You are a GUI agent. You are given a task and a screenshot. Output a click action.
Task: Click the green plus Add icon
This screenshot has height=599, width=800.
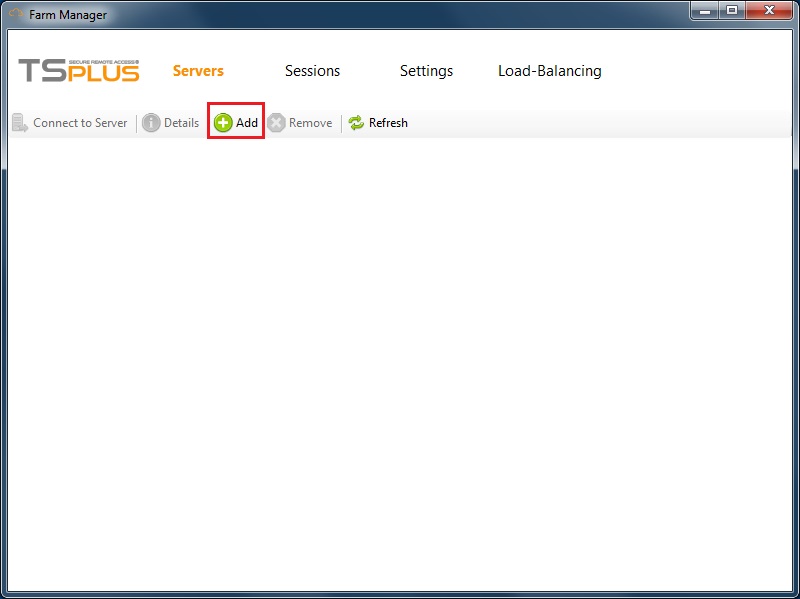pos(223,123)
